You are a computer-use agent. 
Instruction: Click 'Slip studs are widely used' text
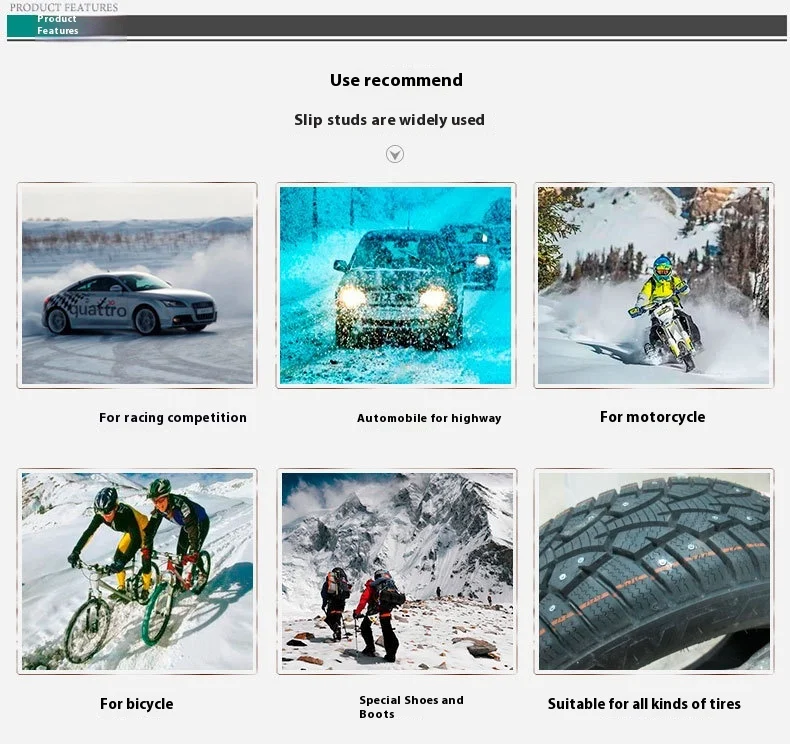[x=389, y=120]
